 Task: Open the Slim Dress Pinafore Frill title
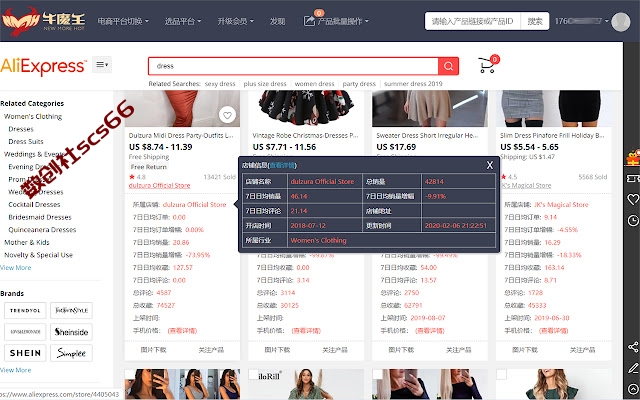[552, 136]
